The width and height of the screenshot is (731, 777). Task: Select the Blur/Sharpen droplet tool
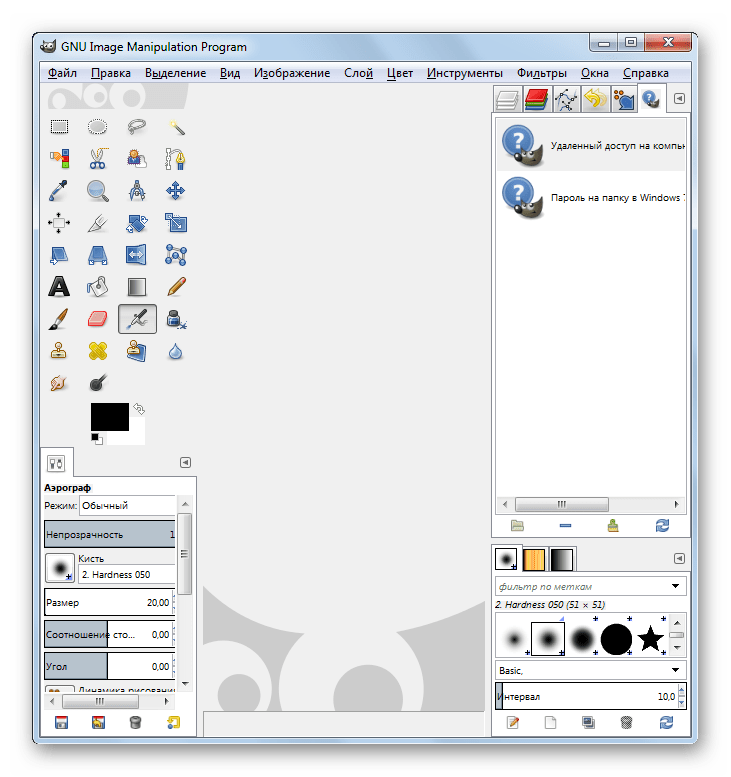coord(175,351)
